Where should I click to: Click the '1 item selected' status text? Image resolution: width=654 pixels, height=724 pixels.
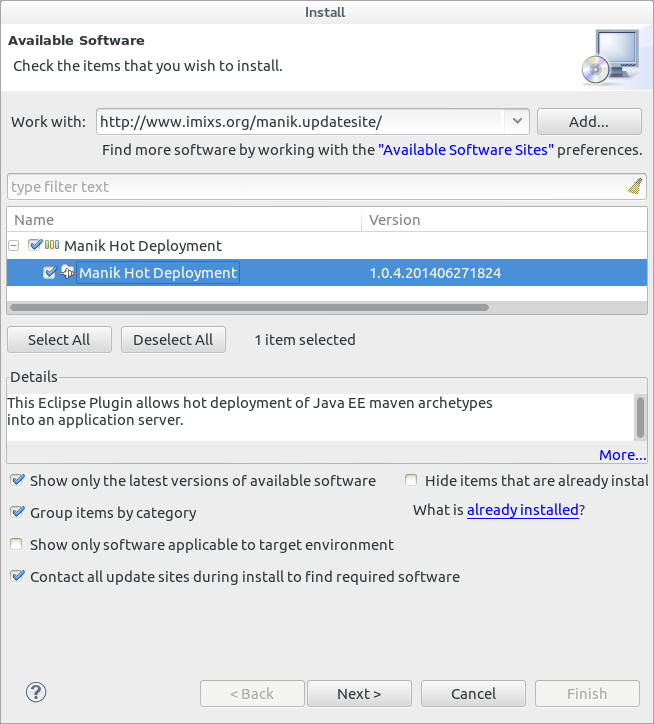point(305,340)
